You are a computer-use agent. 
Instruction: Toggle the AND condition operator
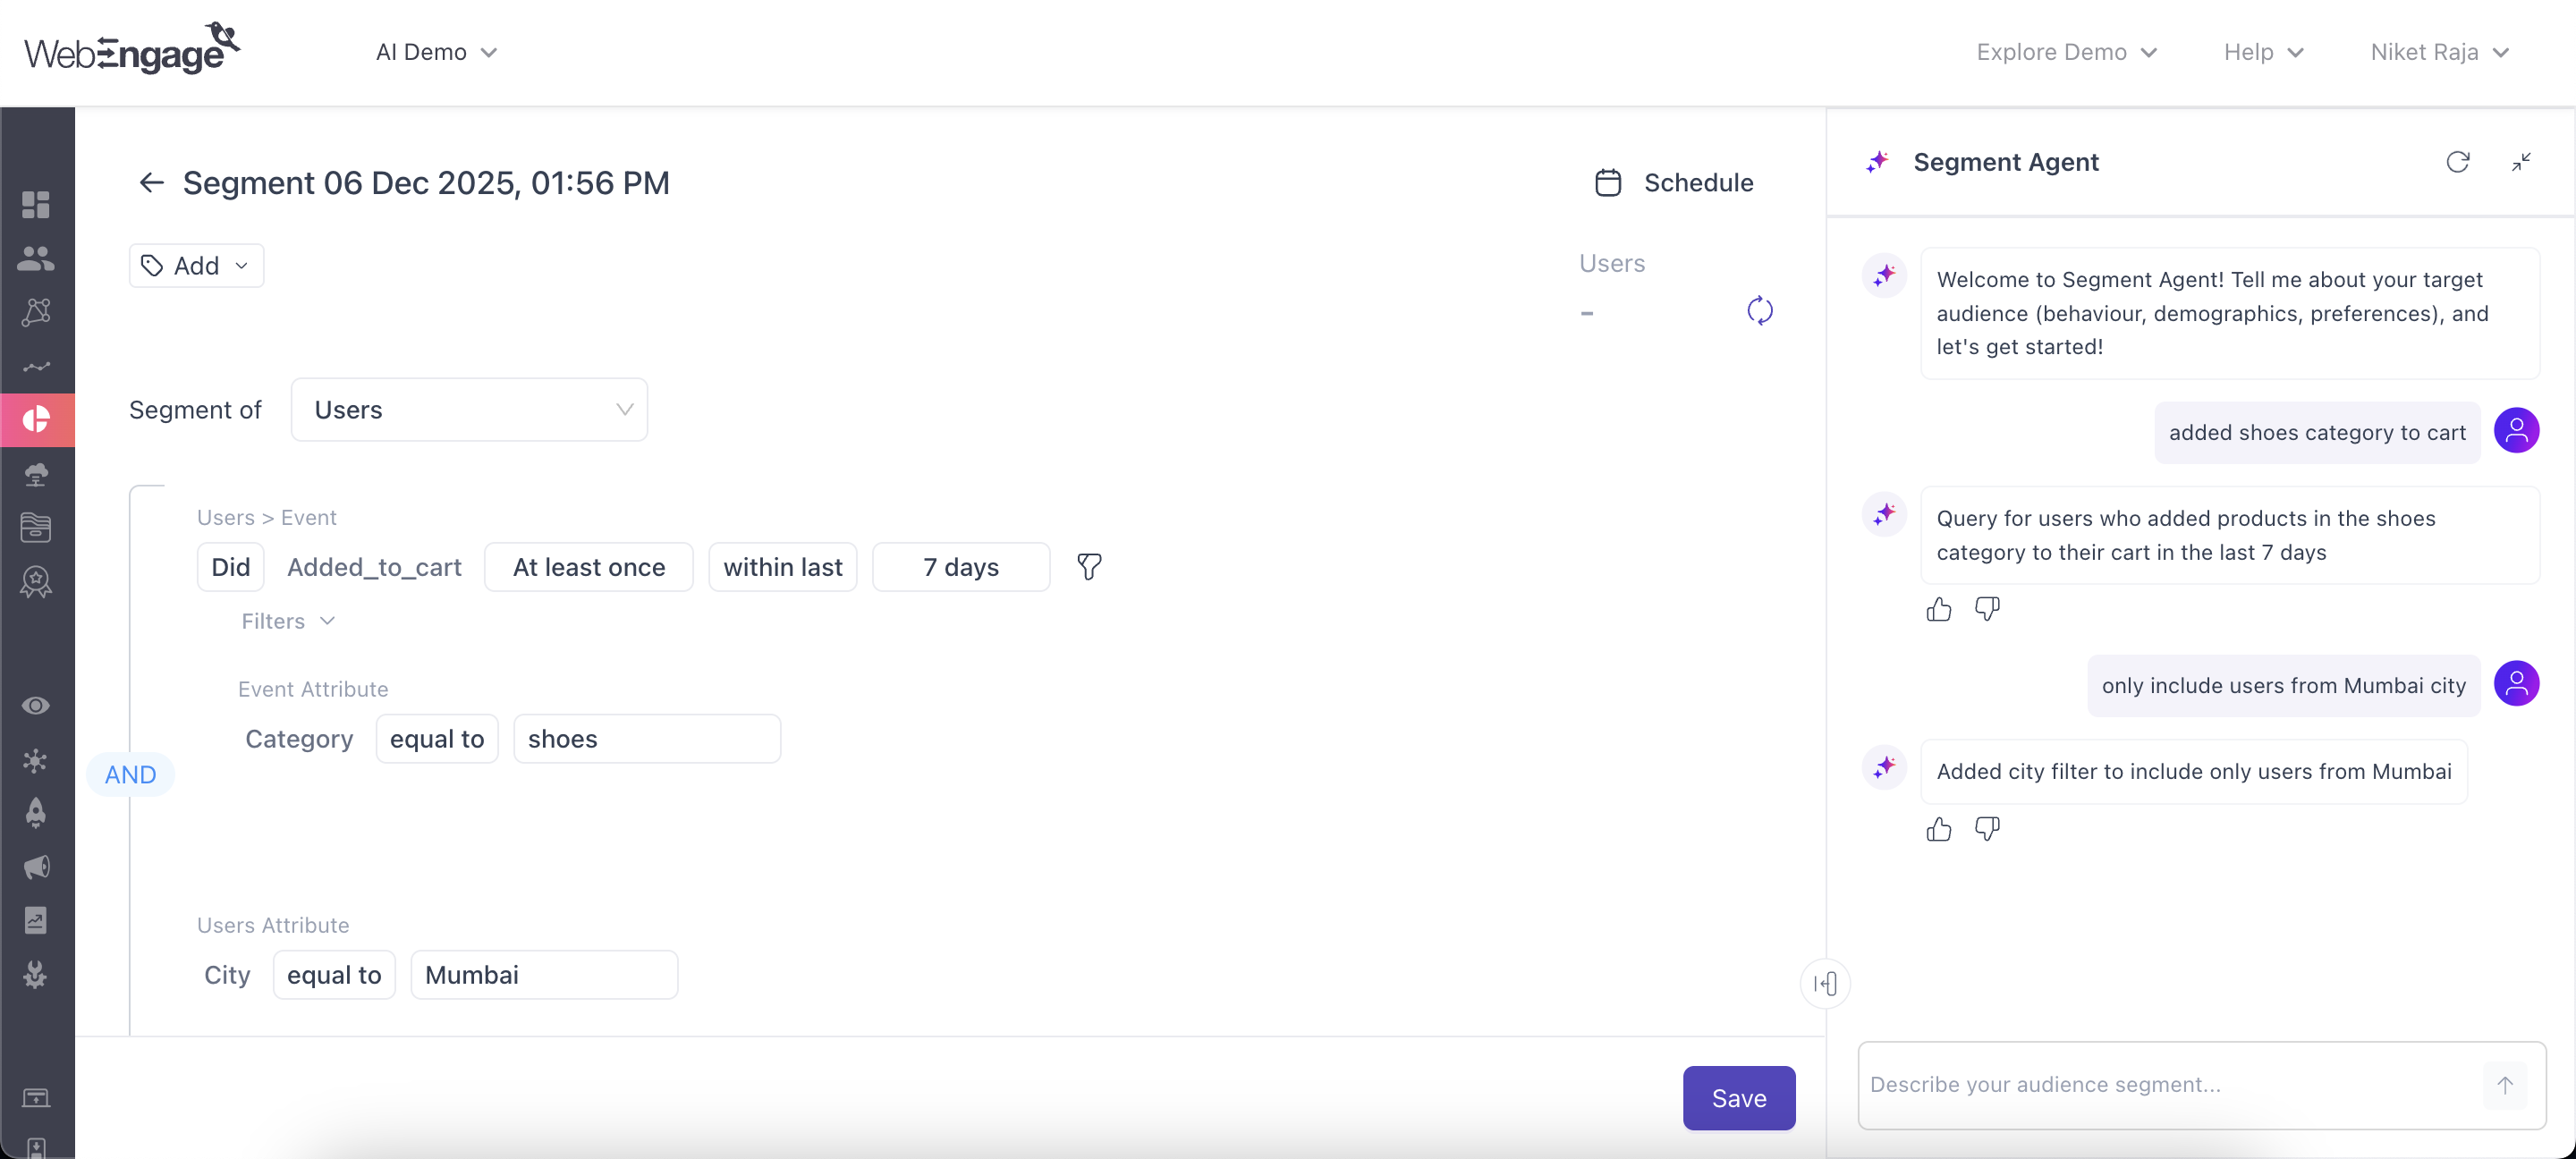tap(131, 775)
